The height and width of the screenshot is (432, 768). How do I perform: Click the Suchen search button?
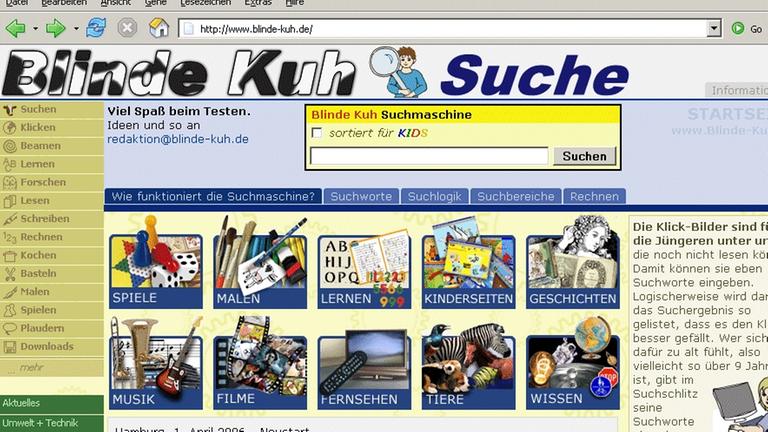[x=584, y=156]
